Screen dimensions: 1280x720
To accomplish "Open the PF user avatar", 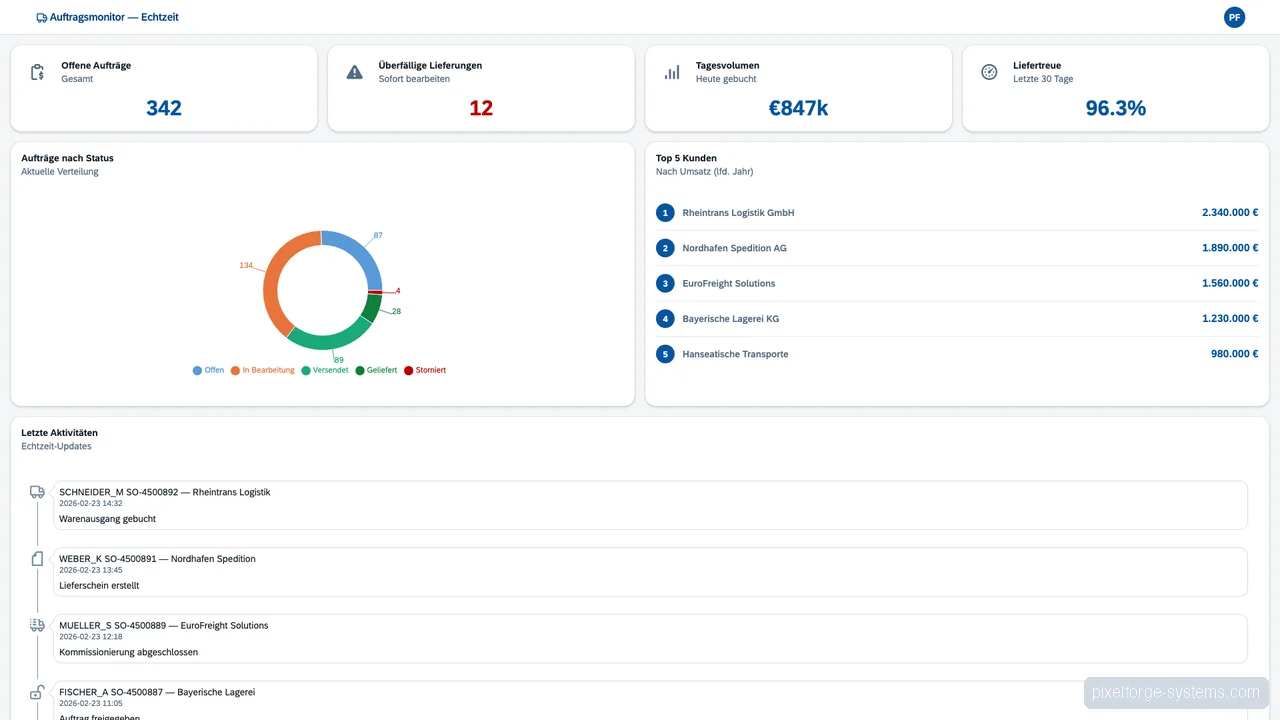I will point(1234,17).
